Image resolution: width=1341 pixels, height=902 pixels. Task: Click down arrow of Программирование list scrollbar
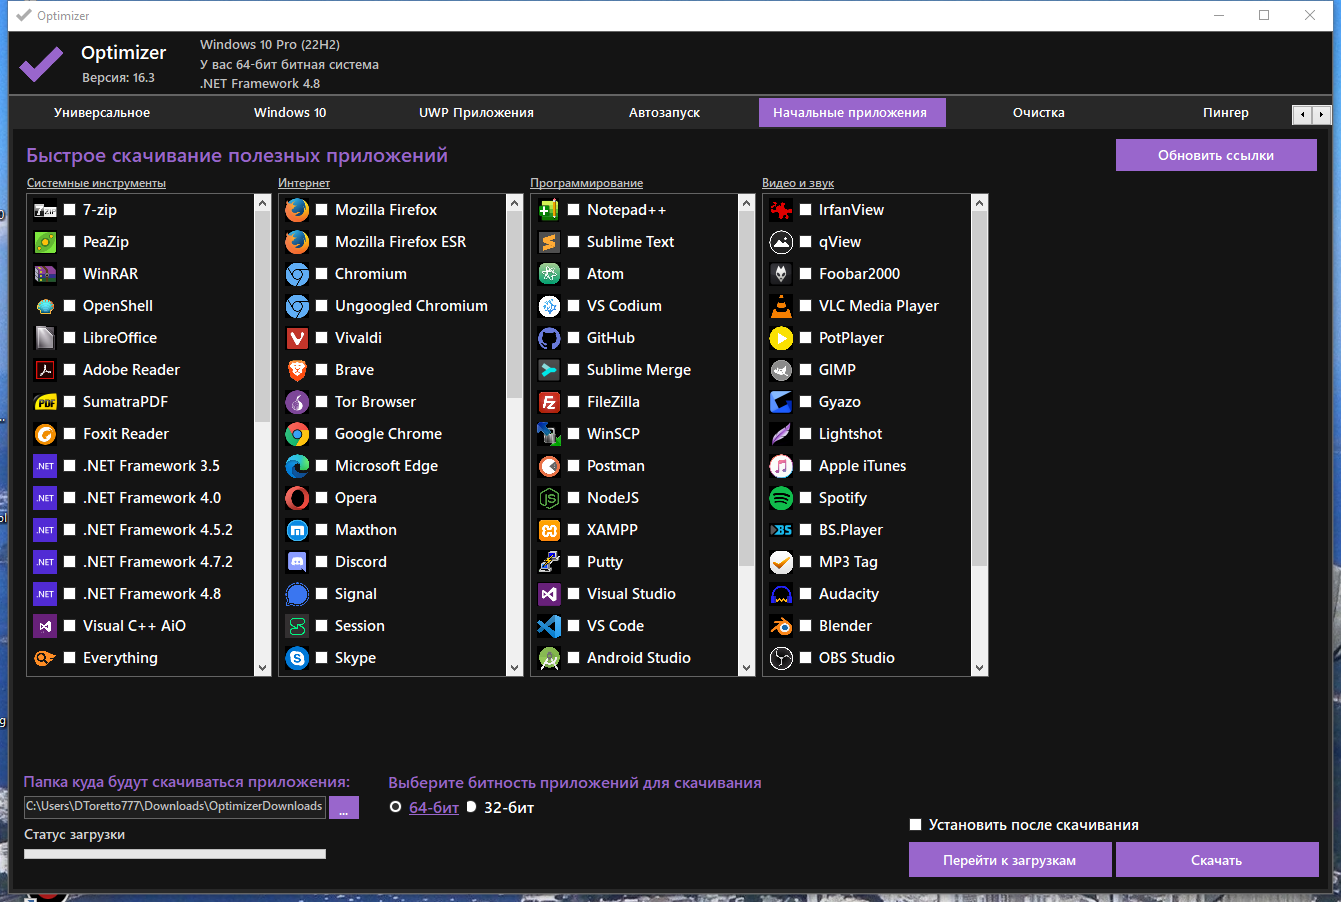click(746, 668)
